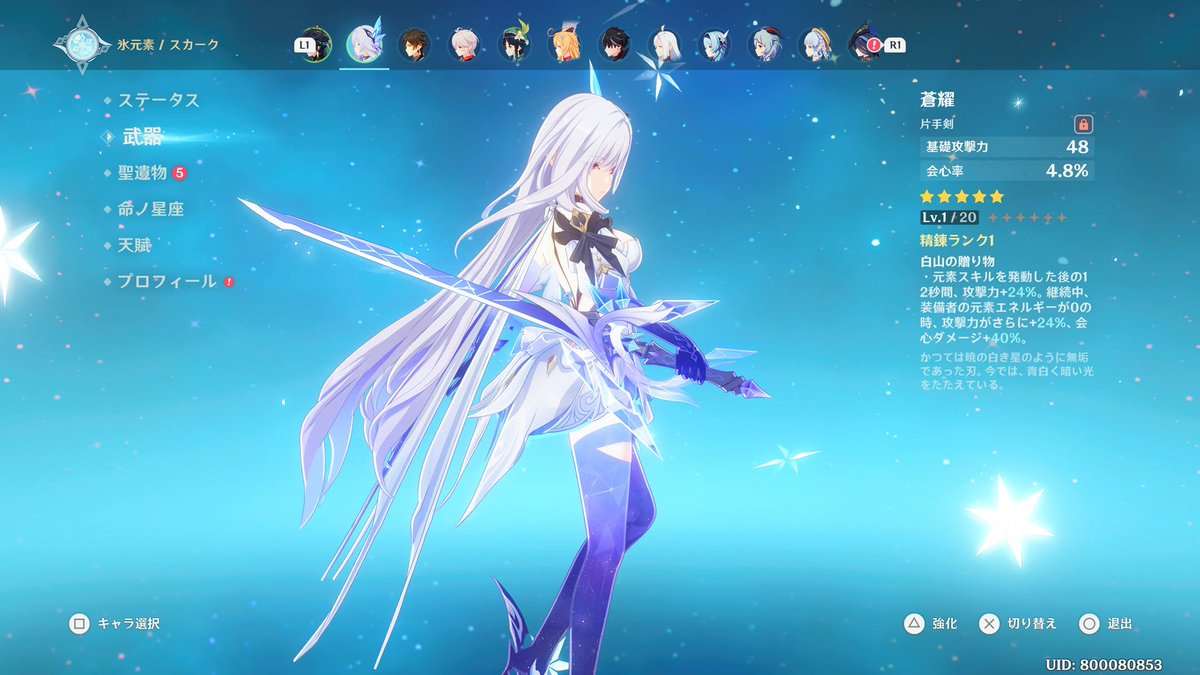The image size is (1200, 675).
Task: Click the red 5 badge beside 聖遺物
Action: 180,173
